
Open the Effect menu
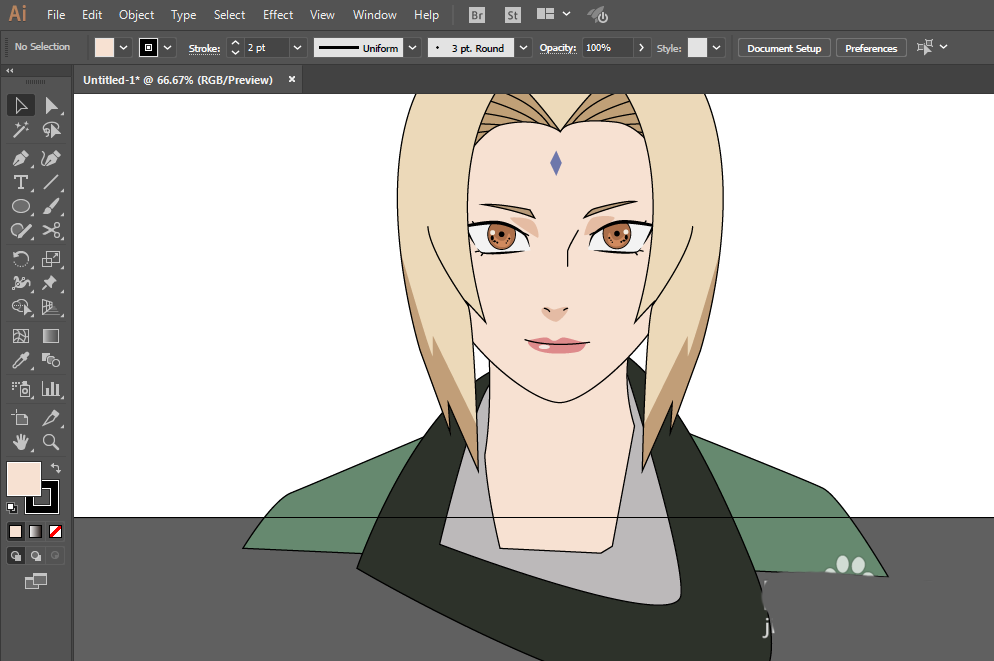(278, 15)
